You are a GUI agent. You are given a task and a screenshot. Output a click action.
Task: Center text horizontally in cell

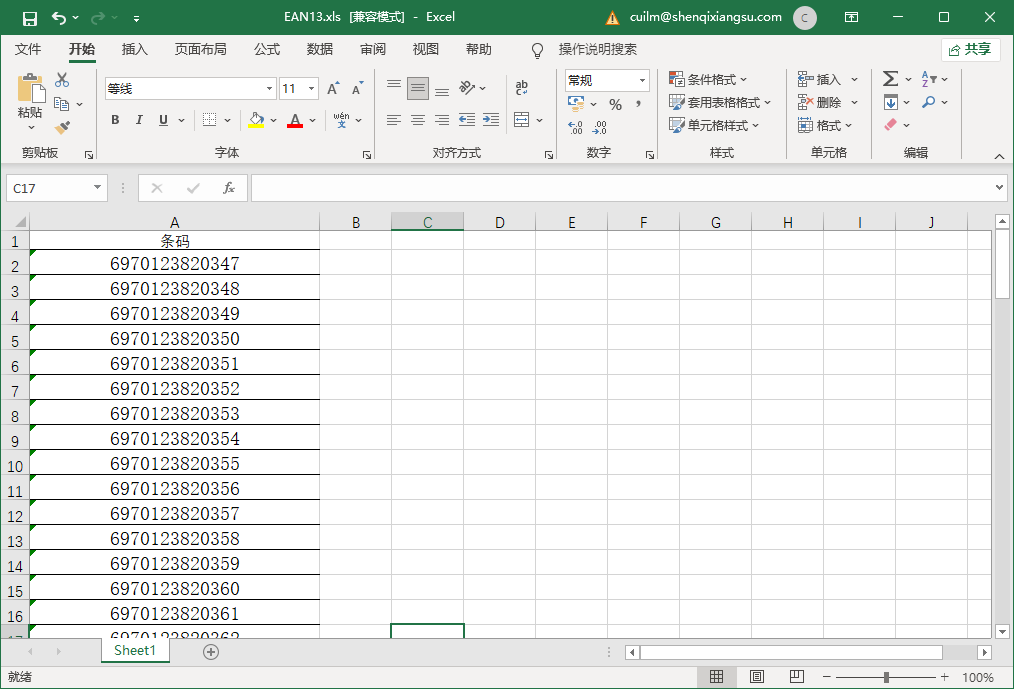pos(418,120)
